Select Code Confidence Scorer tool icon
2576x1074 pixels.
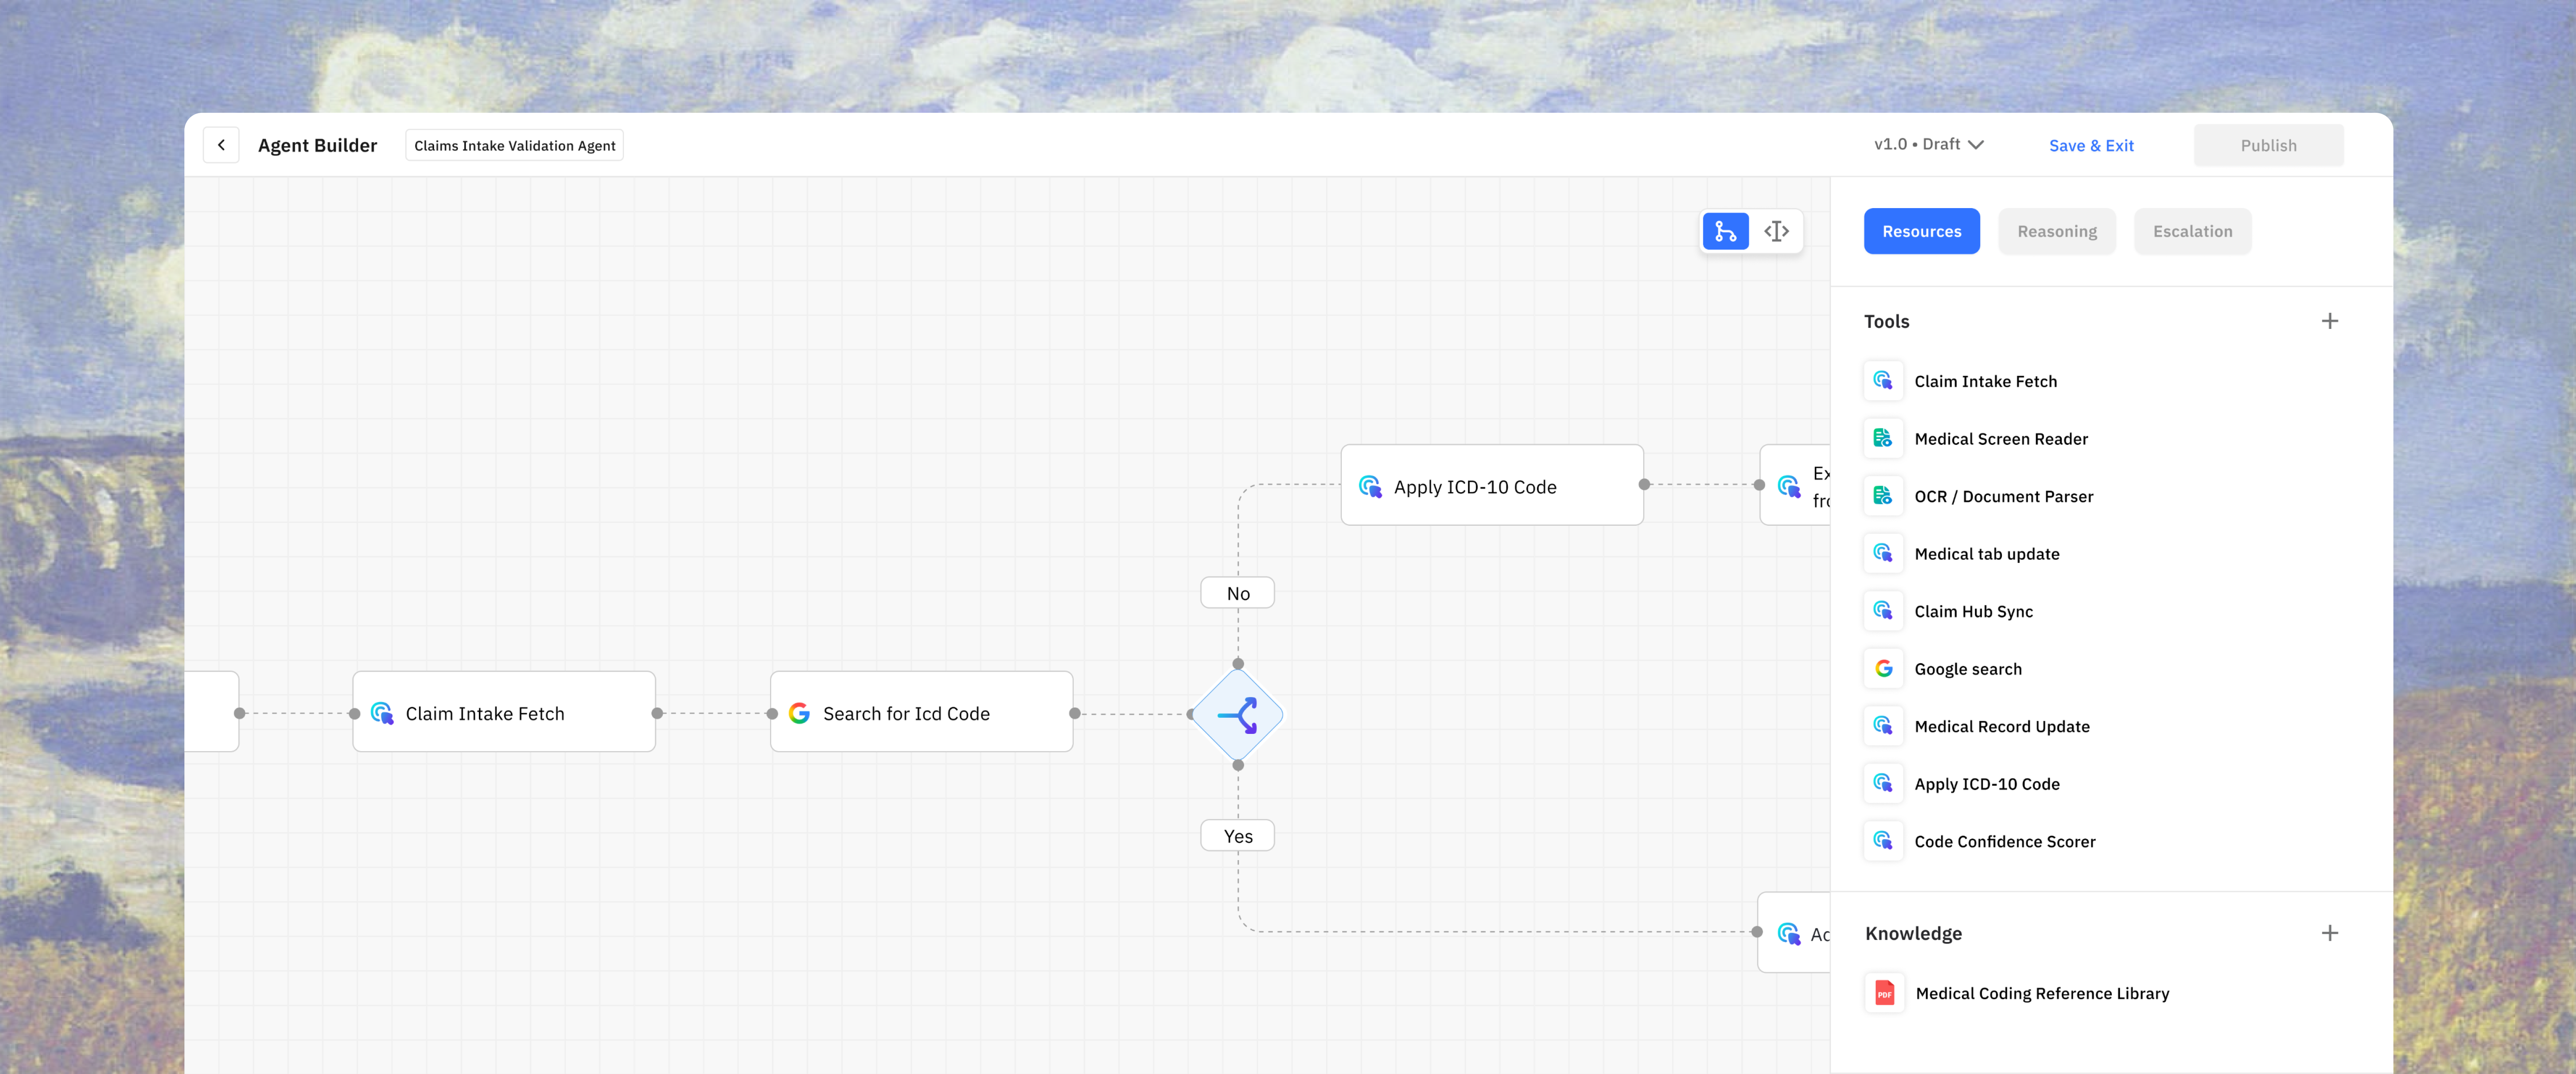click(1883, 841)
